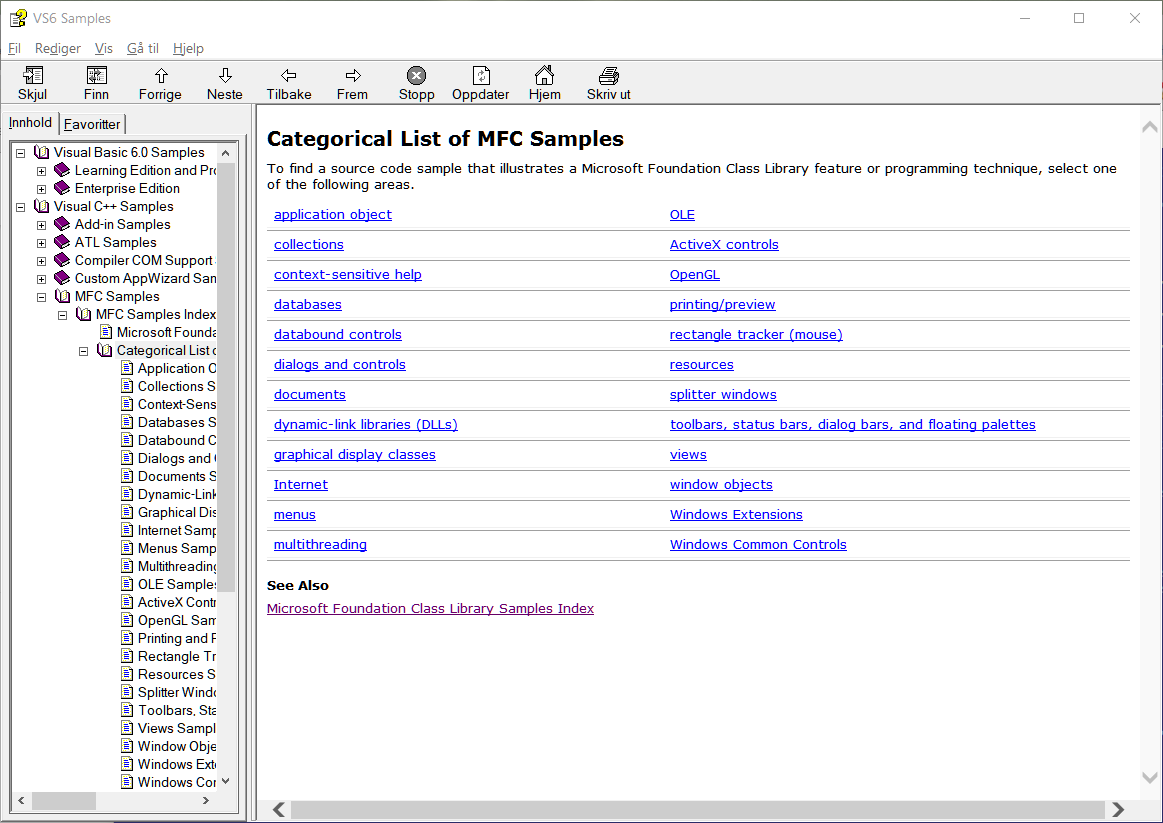This screenshot has height=823, width=1163.
Task: Stop loading with the Stopp icon
Action: (417, 76)
